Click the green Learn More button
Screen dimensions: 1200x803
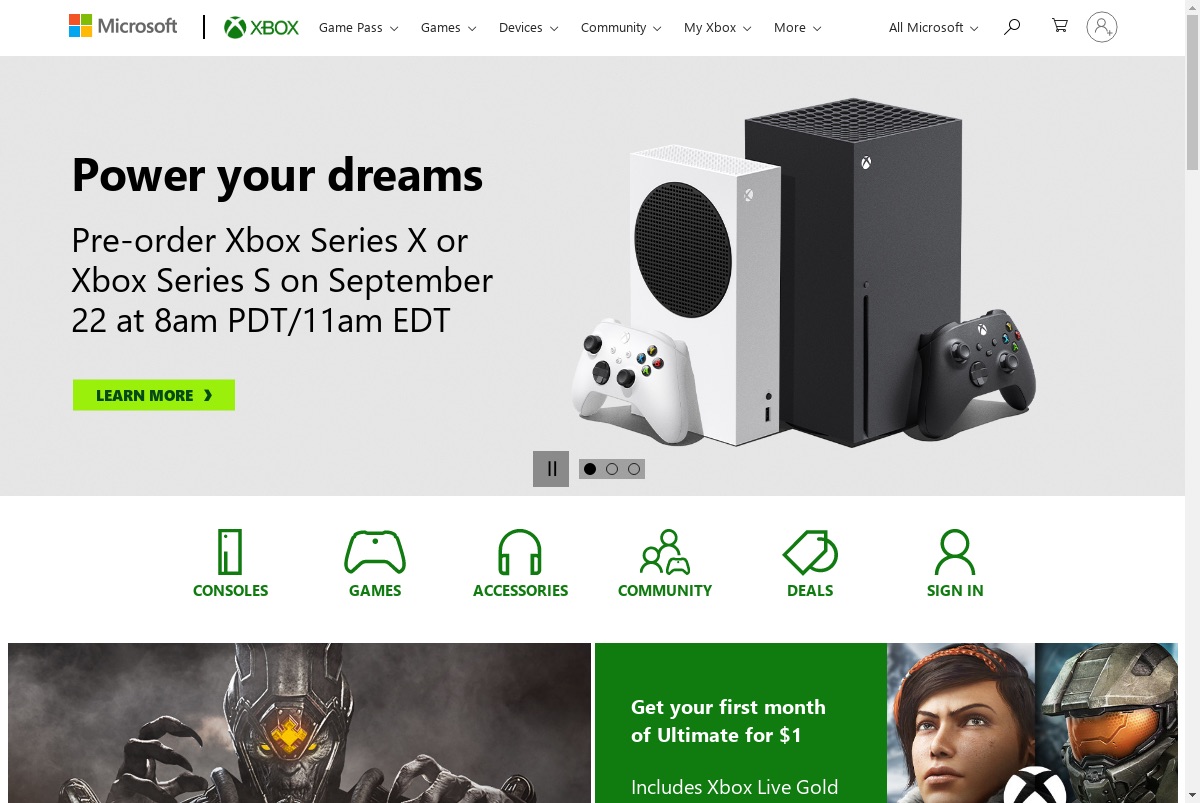tap(154, 395)
